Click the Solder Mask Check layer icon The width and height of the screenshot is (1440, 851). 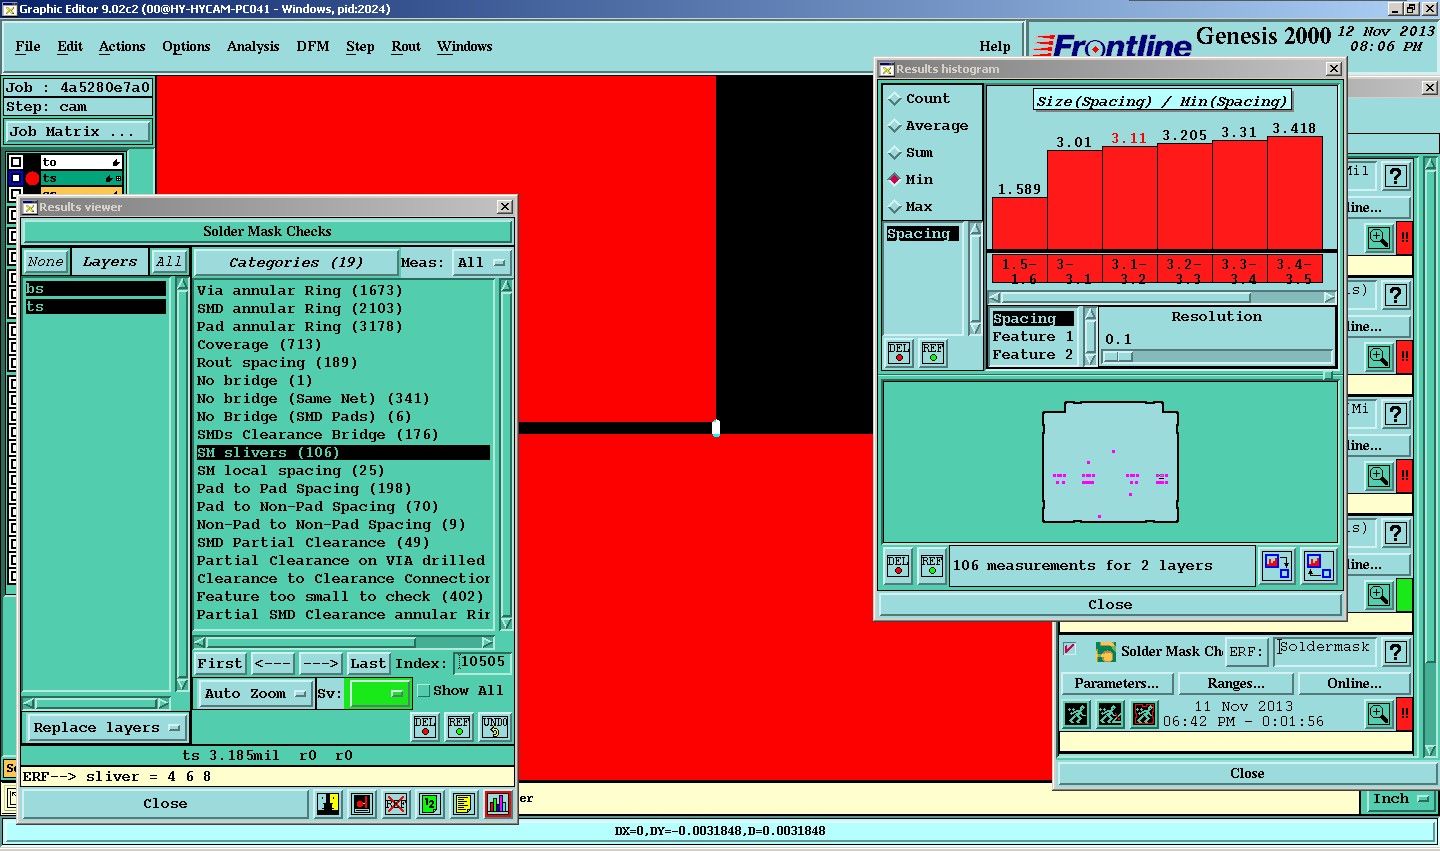1105,652
